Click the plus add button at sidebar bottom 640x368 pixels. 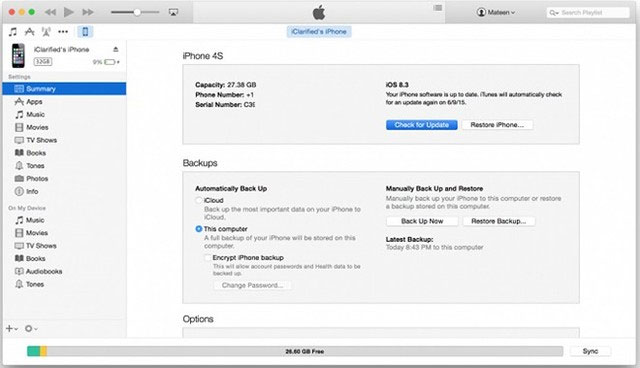(x=11, y=328)
